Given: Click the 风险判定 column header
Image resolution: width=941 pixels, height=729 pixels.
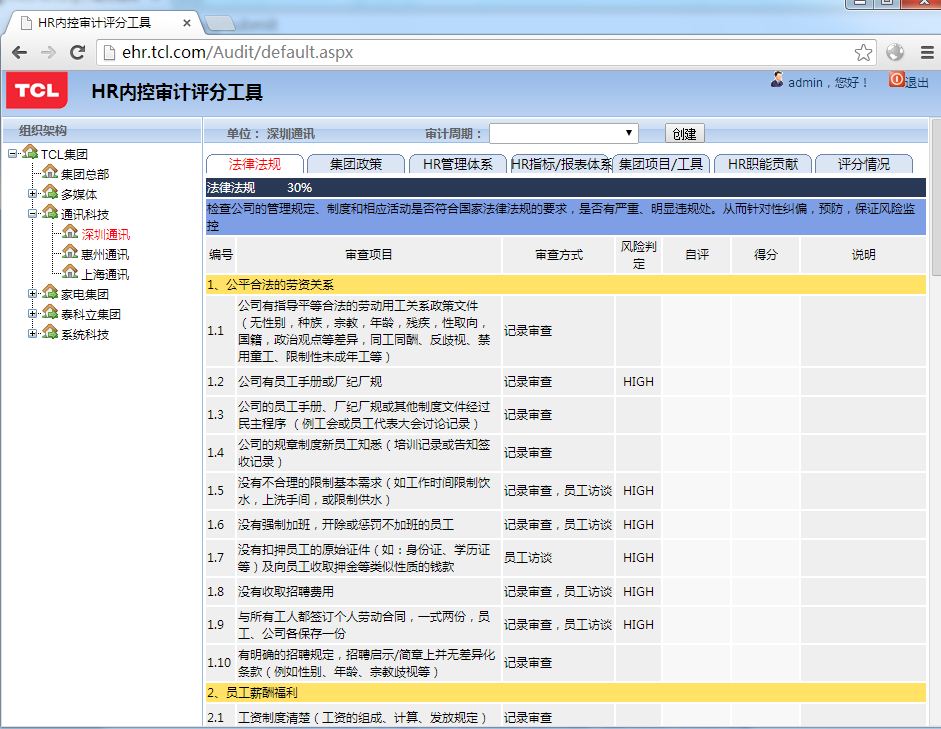Looking at the screenshot, I should coord(638,255).
